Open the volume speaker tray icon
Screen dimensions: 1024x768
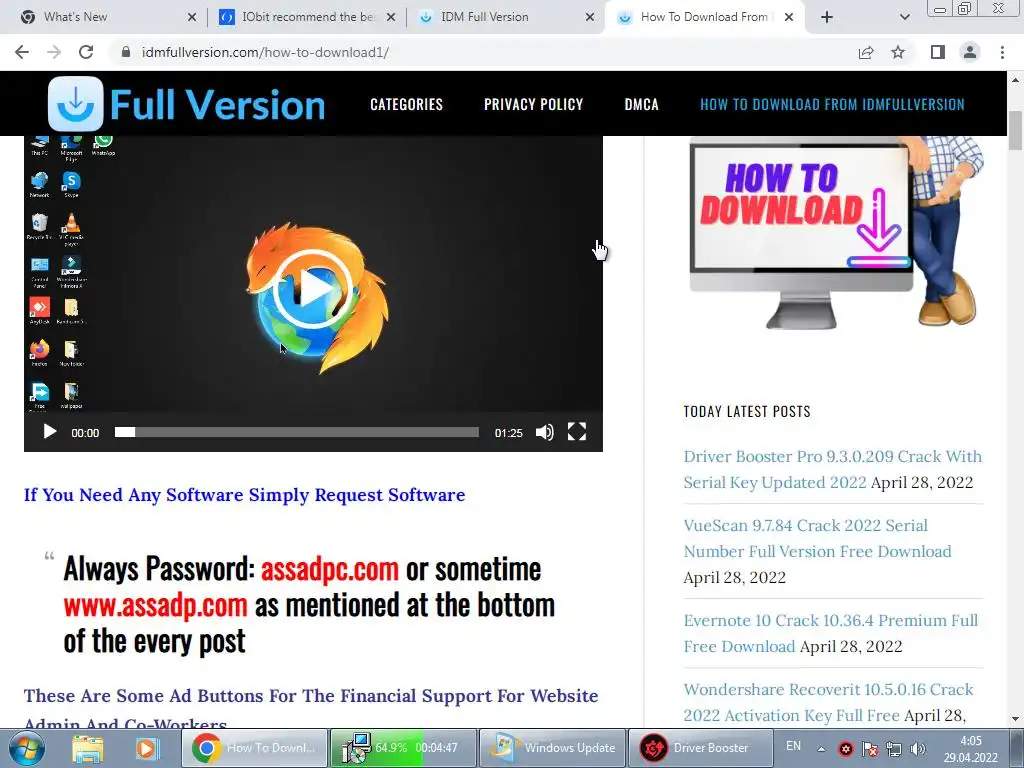918,749
